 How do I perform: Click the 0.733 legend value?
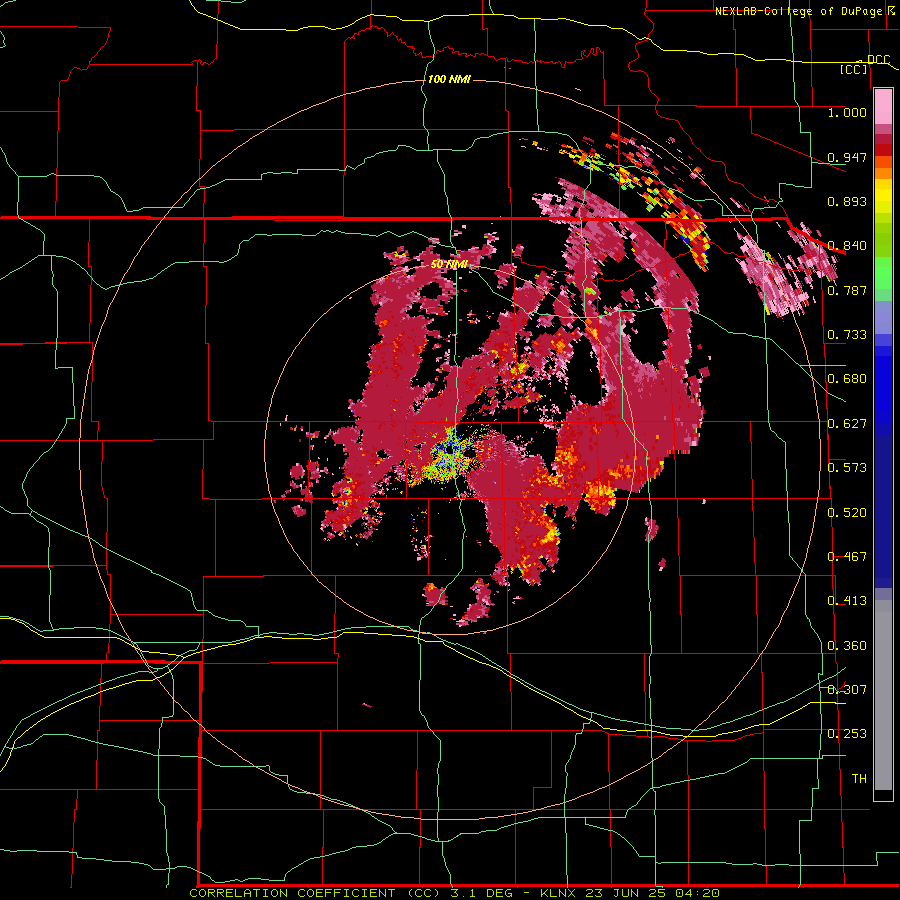pyautogui.click(x=847, y=335)
